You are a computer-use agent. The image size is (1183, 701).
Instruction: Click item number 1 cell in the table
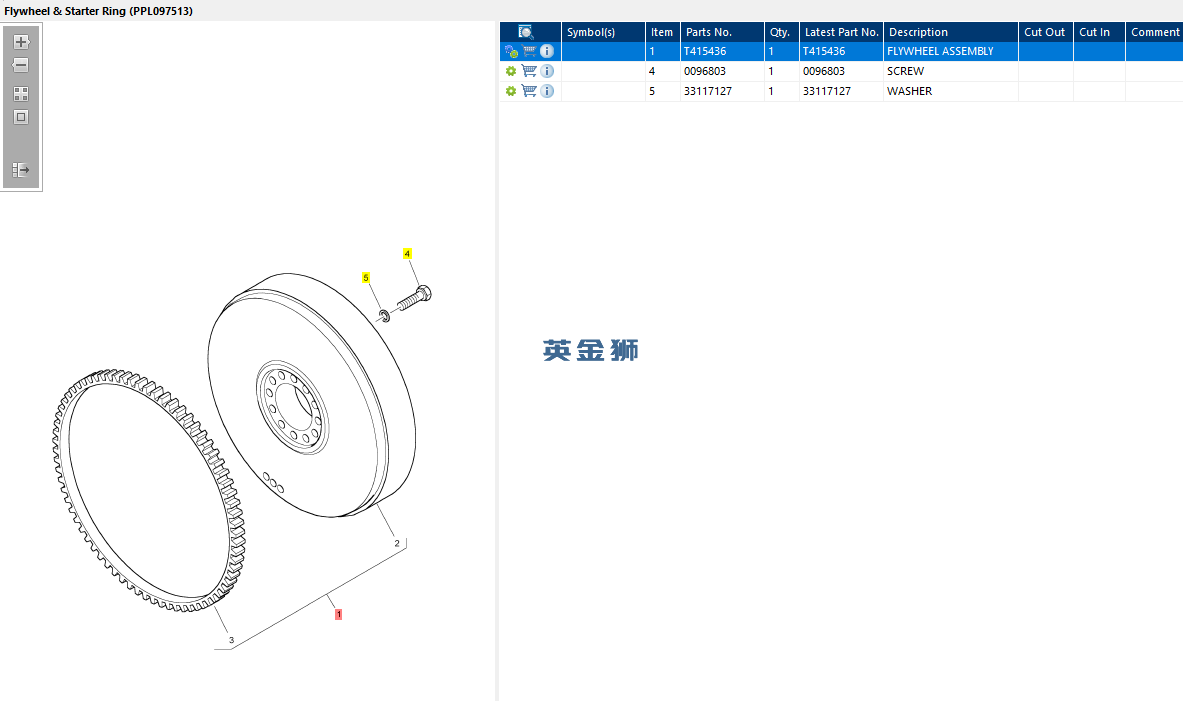pos(662,51)
